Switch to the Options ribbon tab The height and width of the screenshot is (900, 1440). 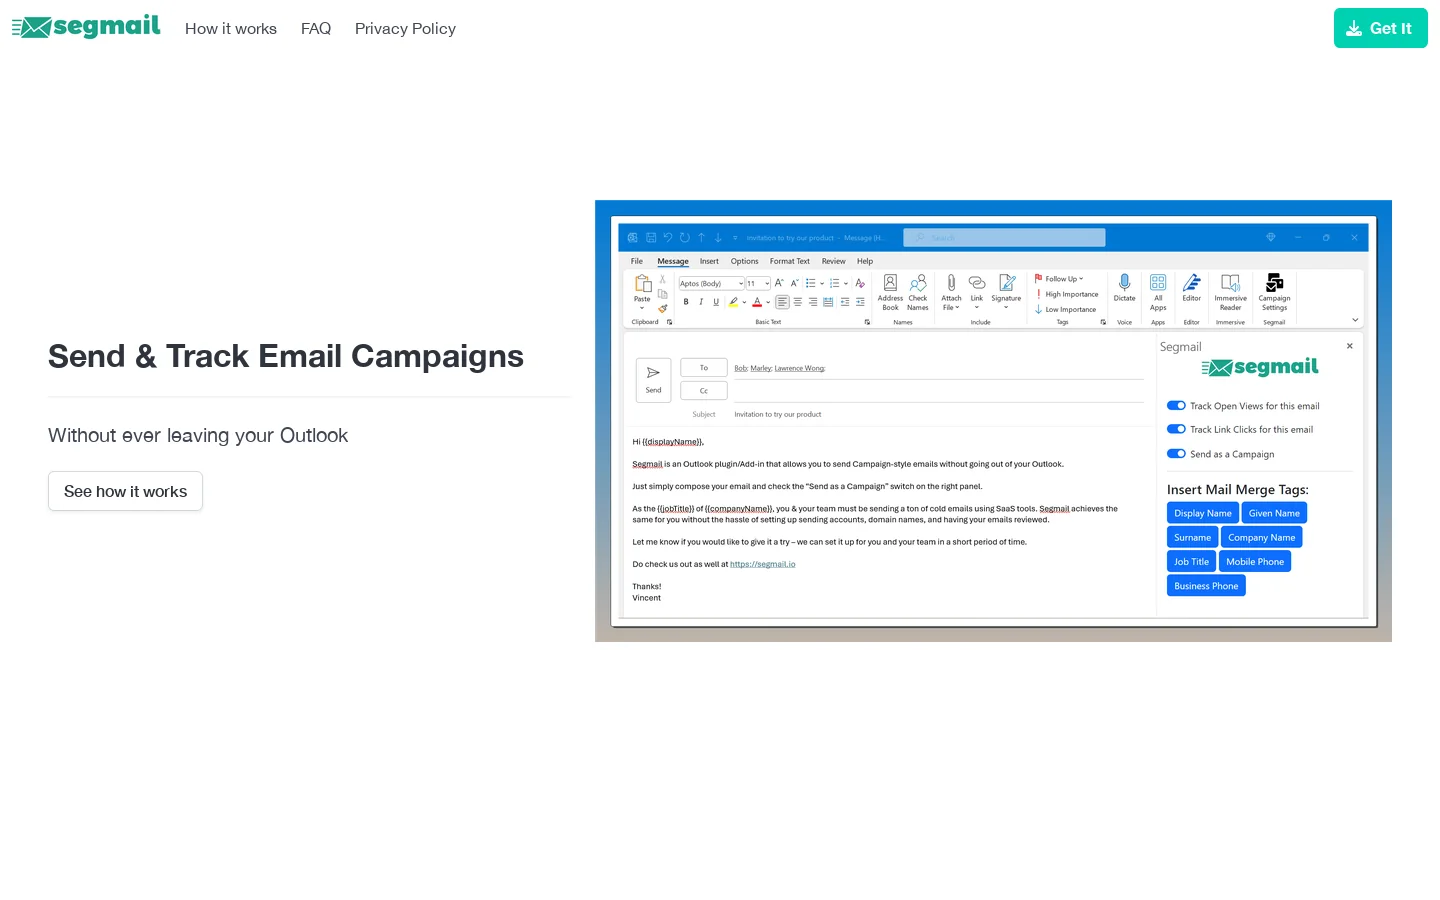[x=745, y=261]
